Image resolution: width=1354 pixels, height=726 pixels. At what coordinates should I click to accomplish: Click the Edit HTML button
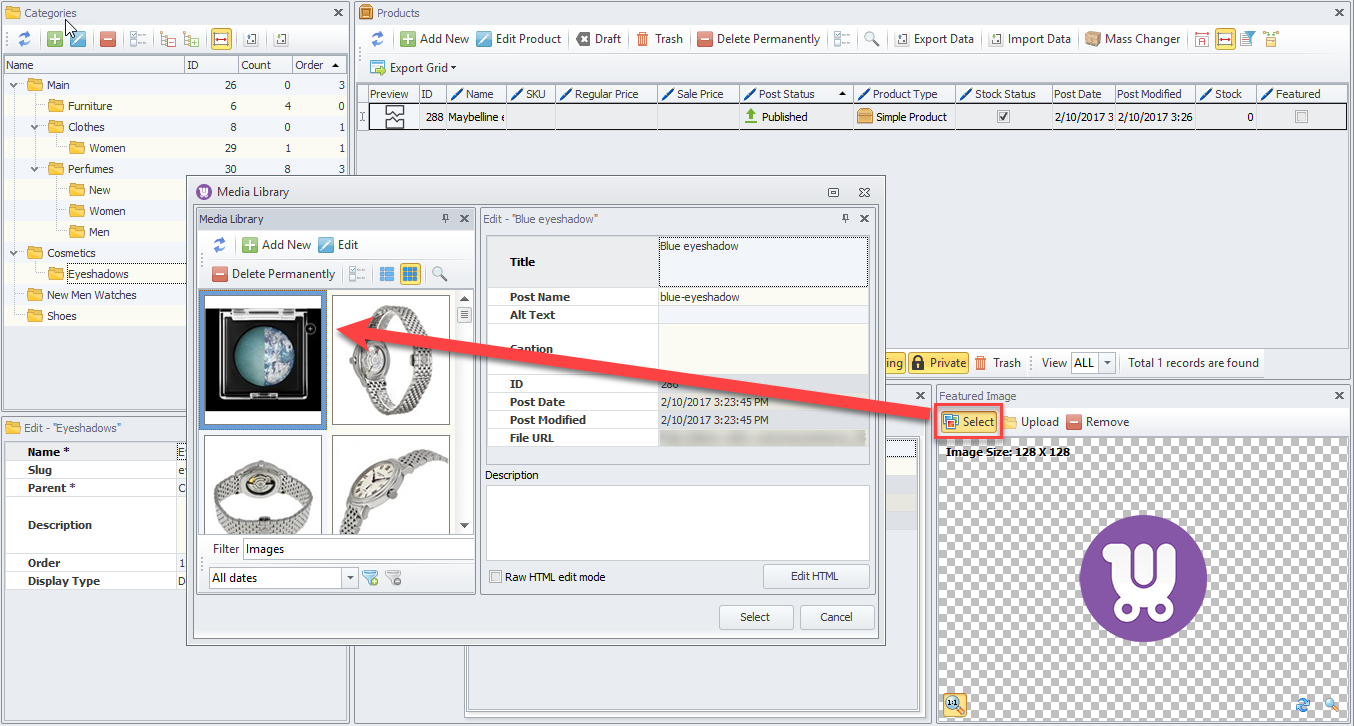pyautogui.click(x=815, y=576)
